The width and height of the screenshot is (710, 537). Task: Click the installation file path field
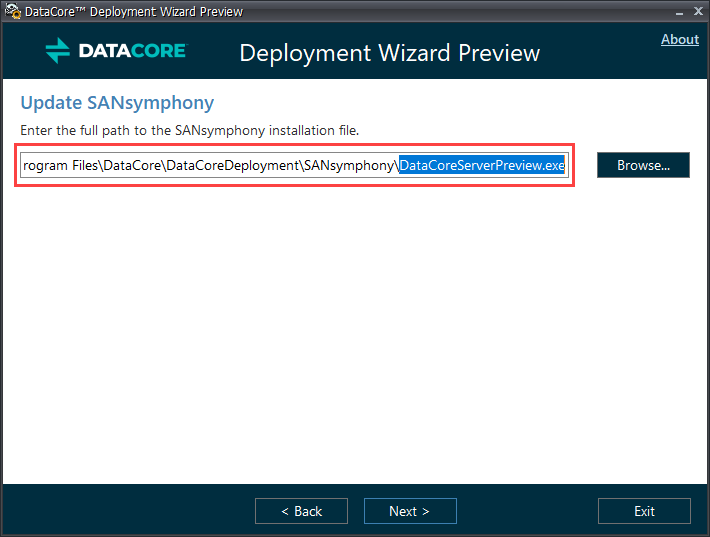(294, 165)
